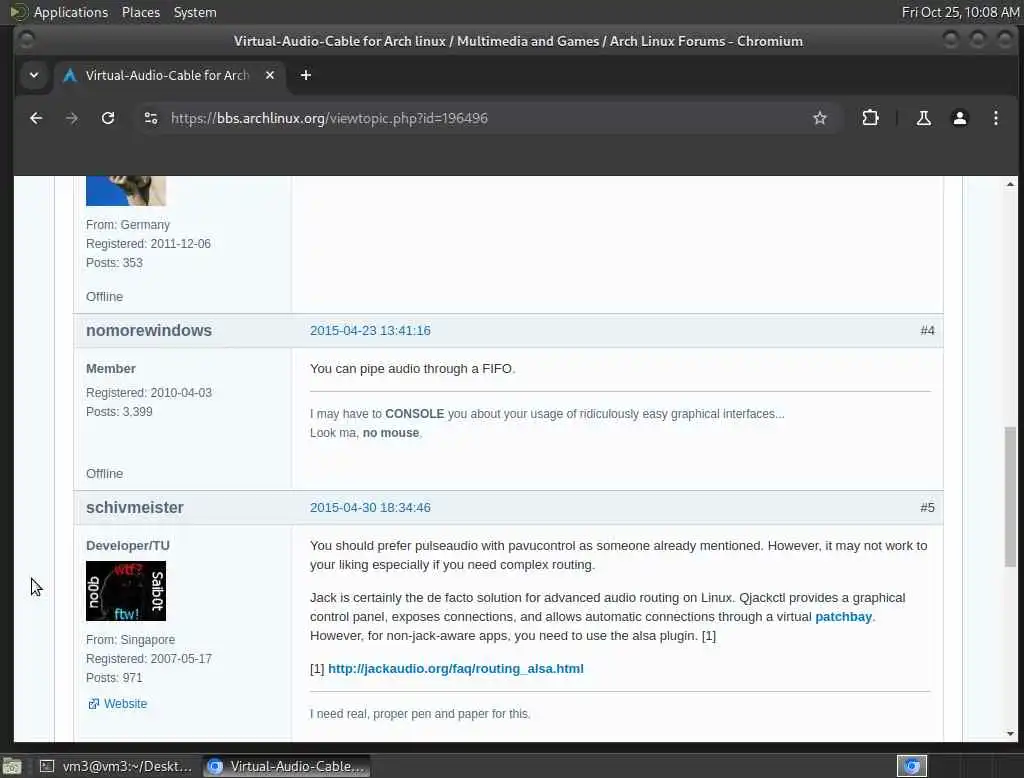Click text "Registered: 2010-04-03"
Image resolution: width=1024 pixels, height=778 pixels.
tap(149, 393)
